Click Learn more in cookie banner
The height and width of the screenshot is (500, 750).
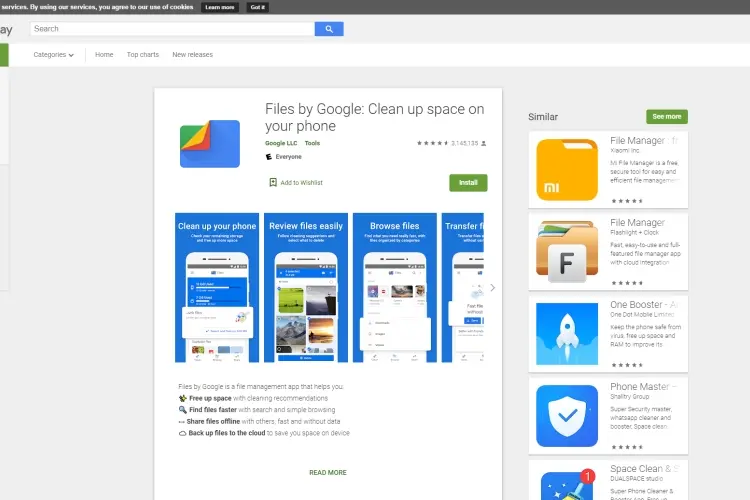click(220, 7)
